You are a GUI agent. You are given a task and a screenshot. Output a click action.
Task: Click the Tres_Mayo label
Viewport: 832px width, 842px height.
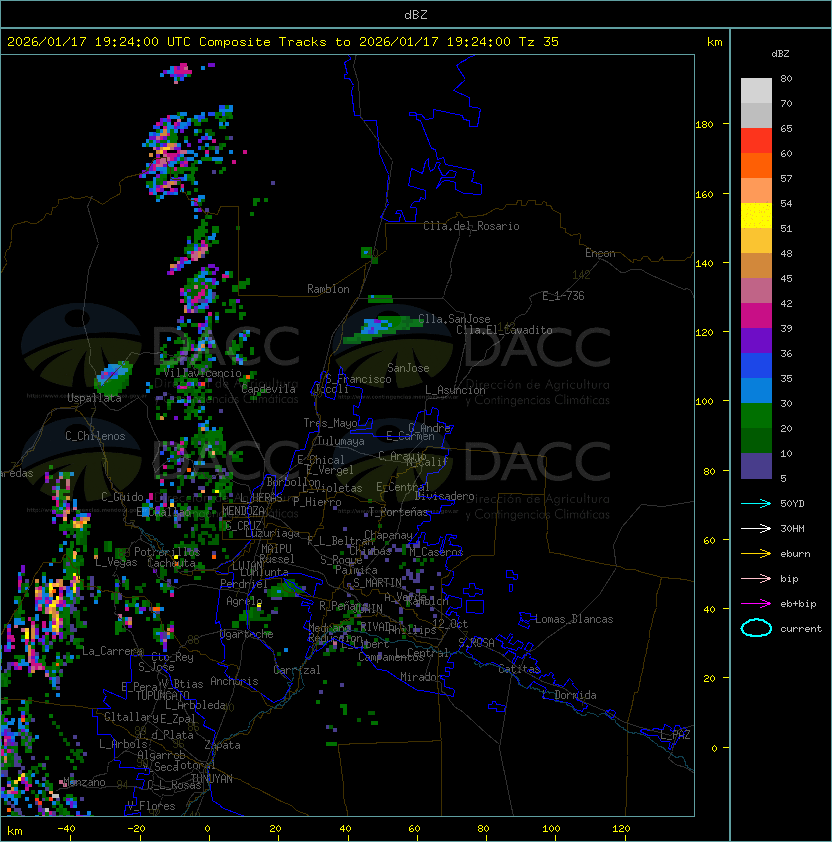click(330, 423)
